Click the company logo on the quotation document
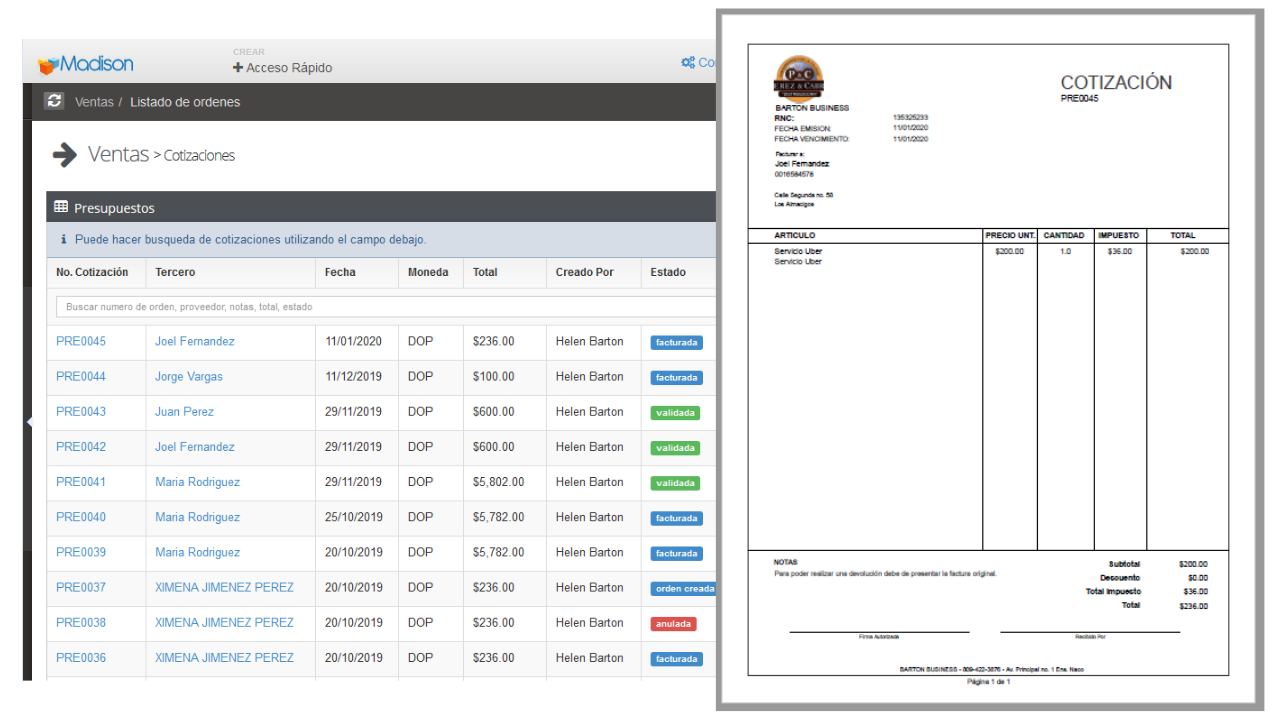Image resolution: width=1280 pixels, height=720 pixels. [x=799, y=78]
